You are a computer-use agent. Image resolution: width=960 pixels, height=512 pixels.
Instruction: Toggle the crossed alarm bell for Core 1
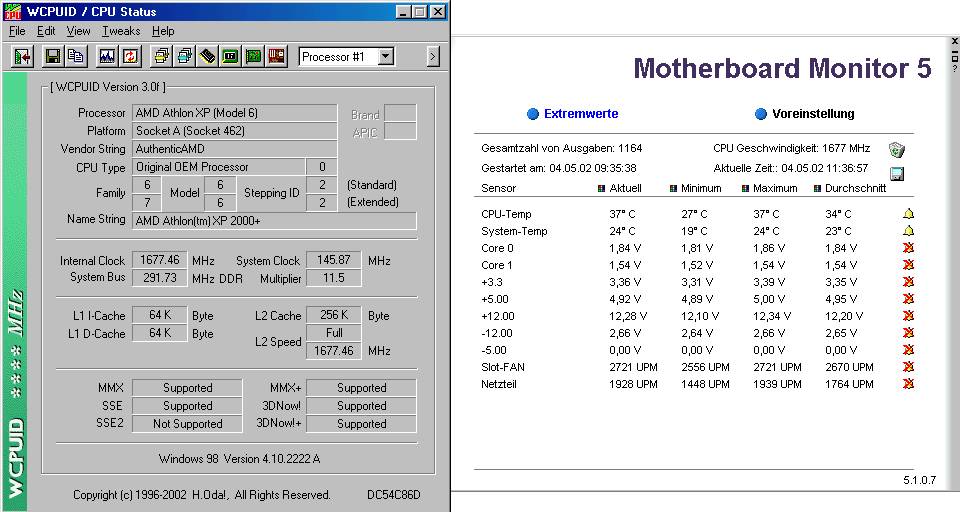click(x=909, y=265)
